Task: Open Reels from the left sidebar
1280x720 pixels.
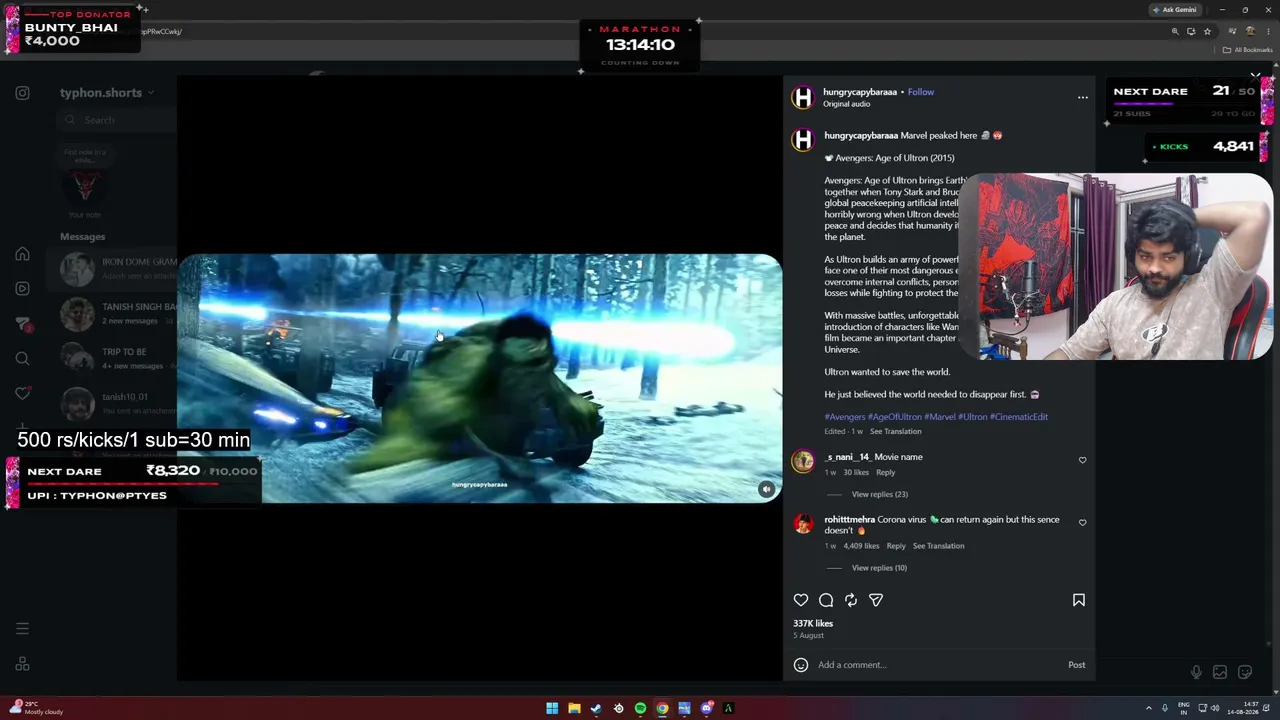Action: tap(22, 289)
